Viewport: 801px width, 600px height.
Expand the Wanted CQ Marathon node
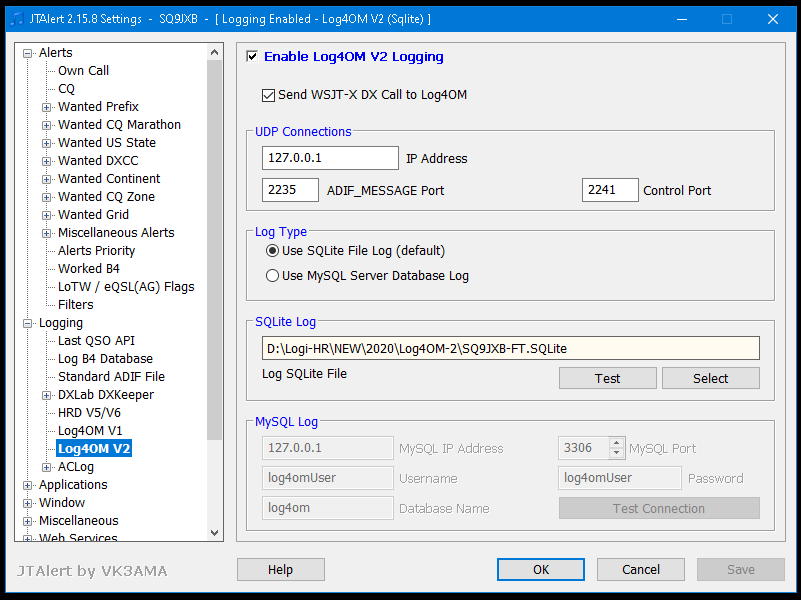(46, 125)
